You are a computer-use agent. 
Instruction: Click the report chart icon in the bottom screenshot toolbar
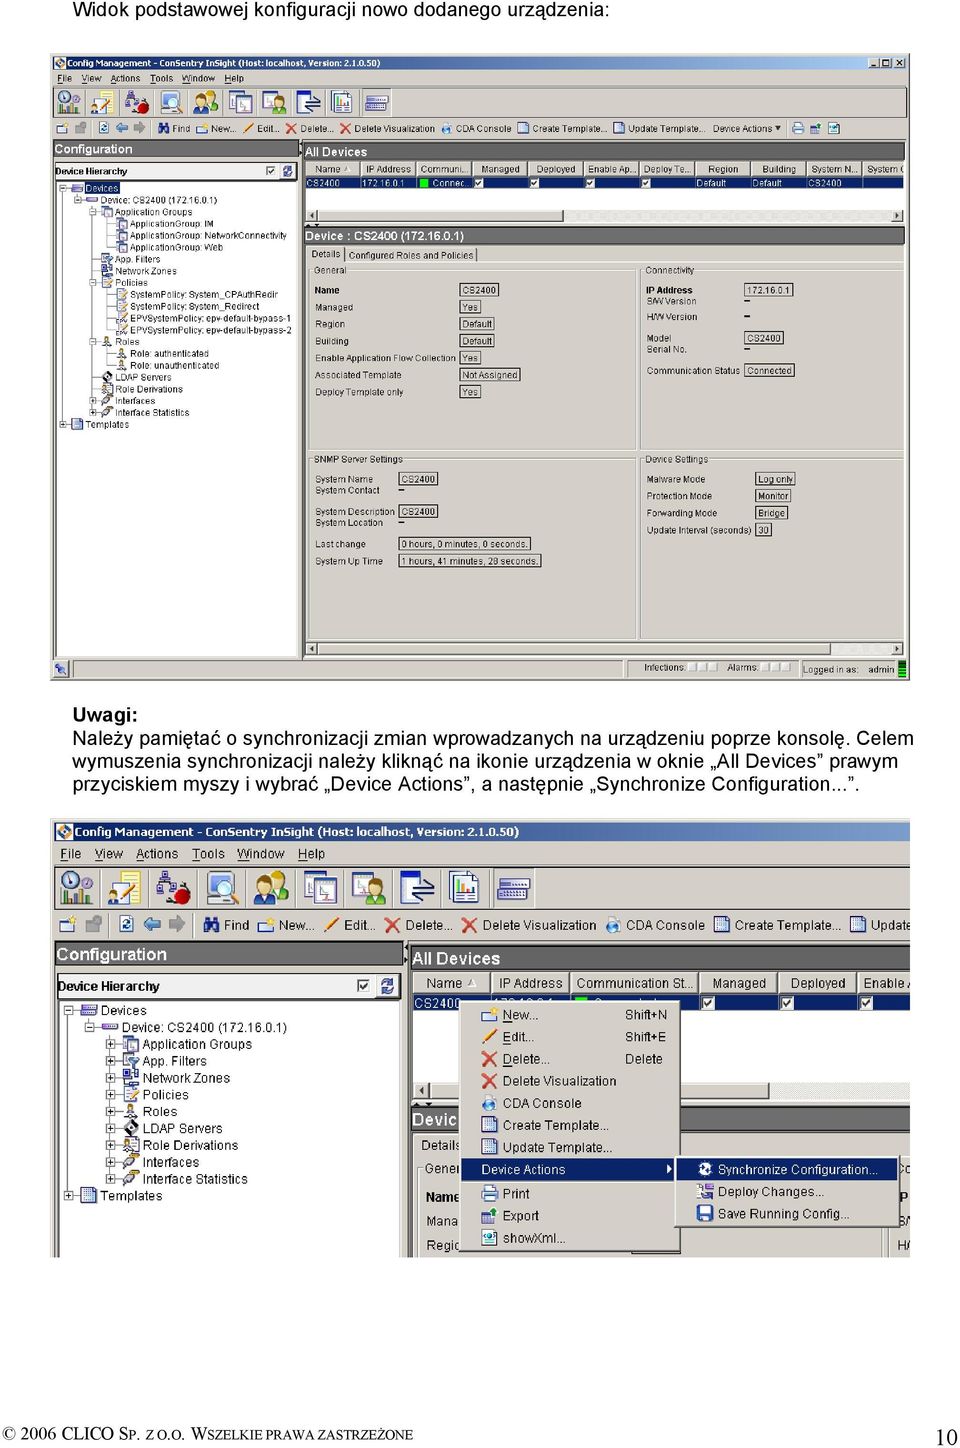[x=465, y=887]
